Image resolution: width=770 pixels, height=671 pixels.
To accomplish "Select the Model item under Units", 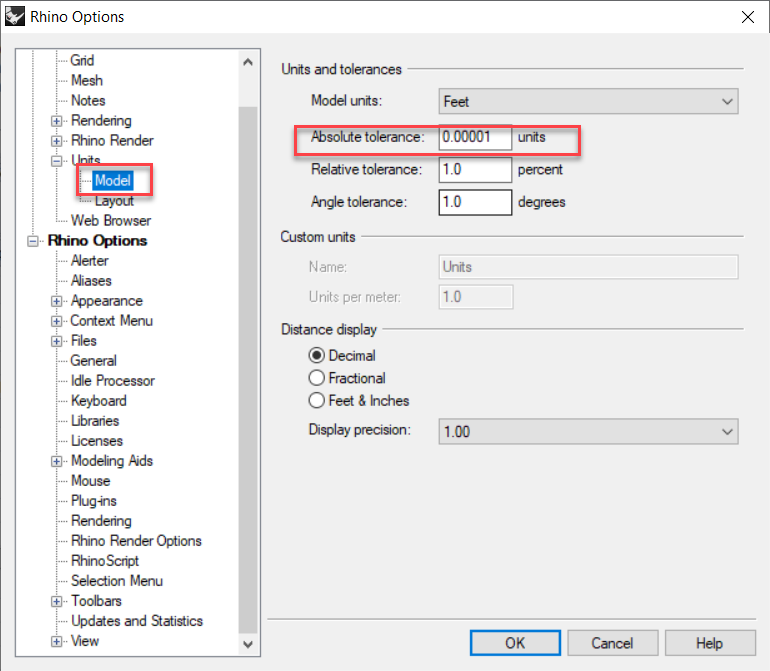I will [113, 180].
